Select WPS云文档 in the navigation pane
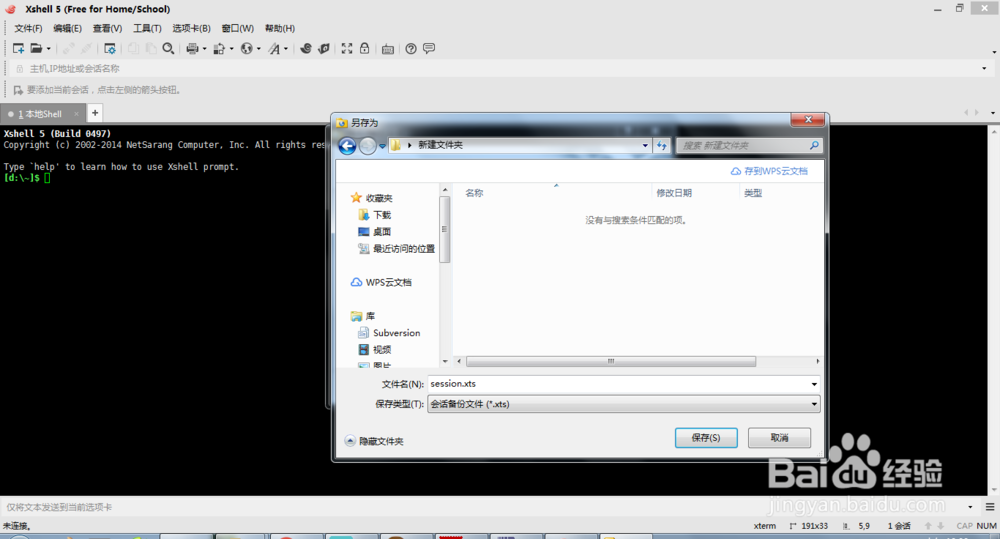Viewport: 1000px width, 539px height. coord(381,282)
